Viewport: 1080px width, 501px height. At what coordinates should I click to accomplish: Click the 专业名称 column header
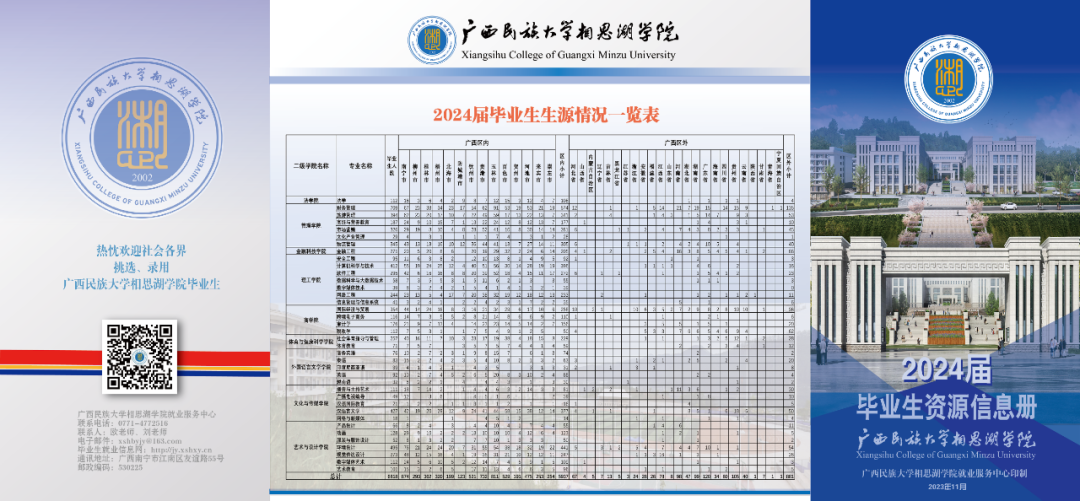point(361,166)
